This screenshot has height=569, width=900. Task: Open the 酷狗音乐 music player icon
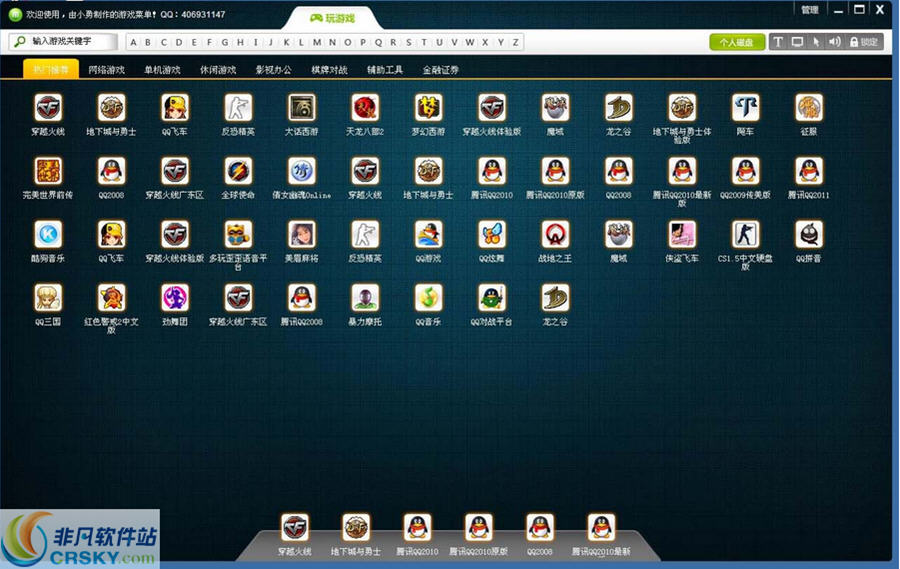coord(48,234)
